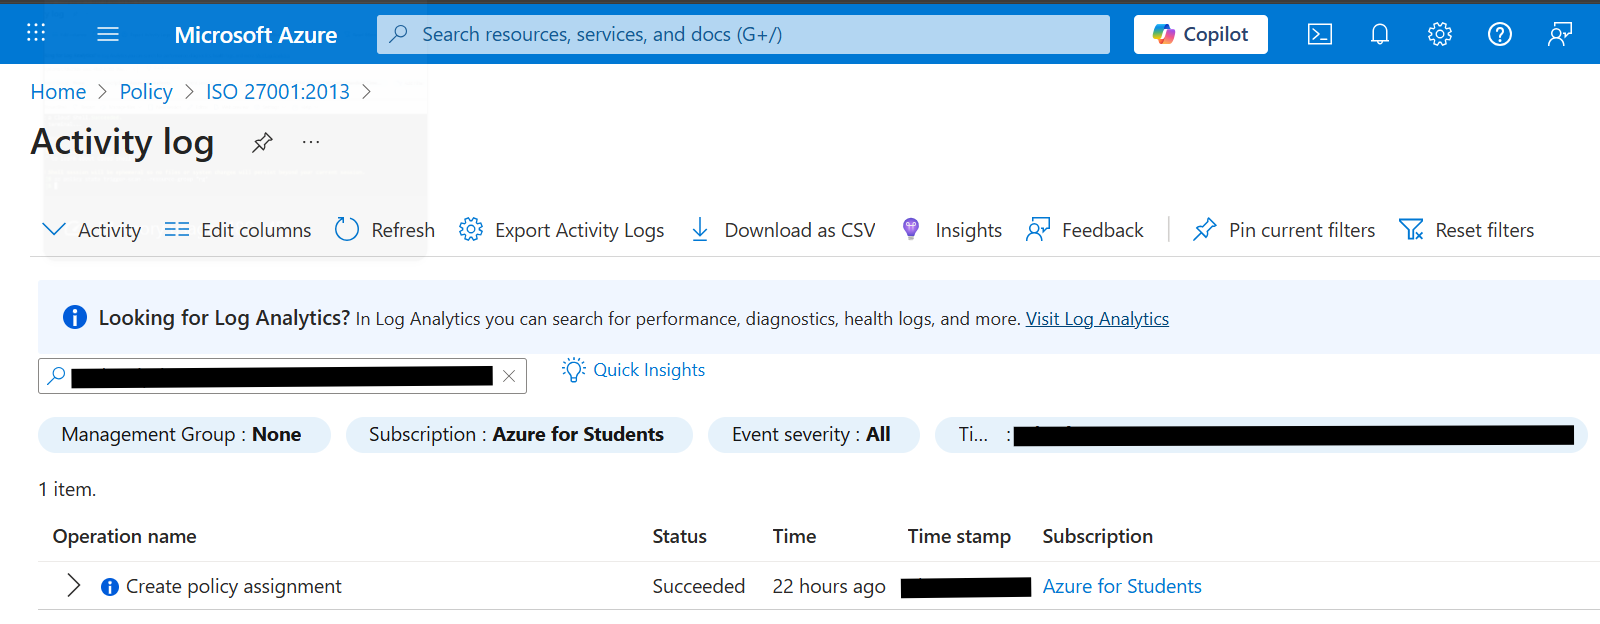The image size is (1600, 624).
Task: Open the Azure portal waffle apps icon
Action: point(36,33)
